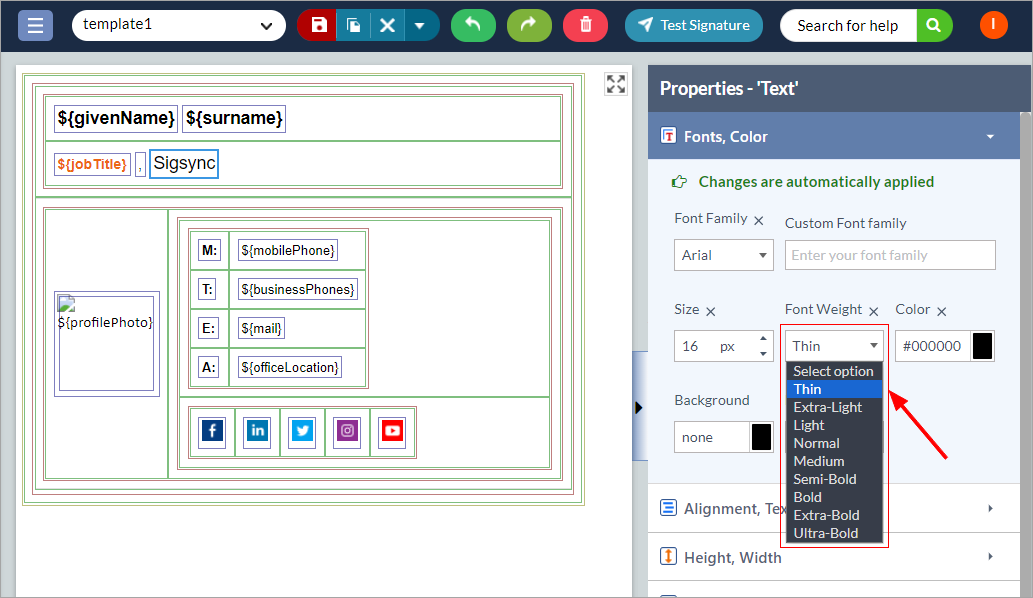The image size is (1033, 598).
Task: Open the Font Family Arial dropdown
Action: [723, 255]
